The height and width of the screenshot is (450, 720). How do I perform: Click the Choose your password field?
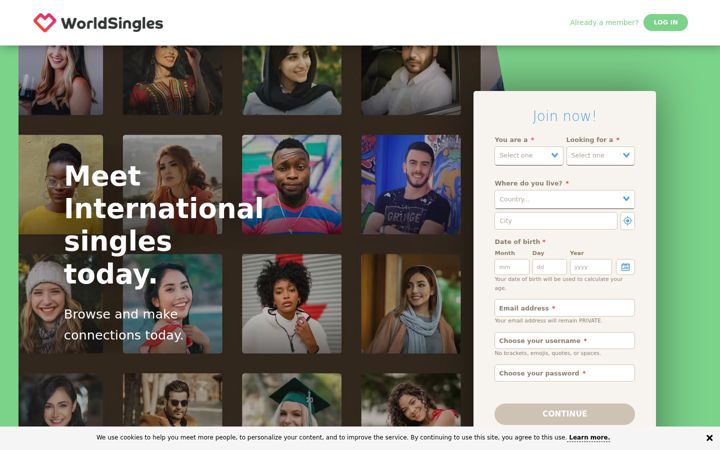click(564, 373)
